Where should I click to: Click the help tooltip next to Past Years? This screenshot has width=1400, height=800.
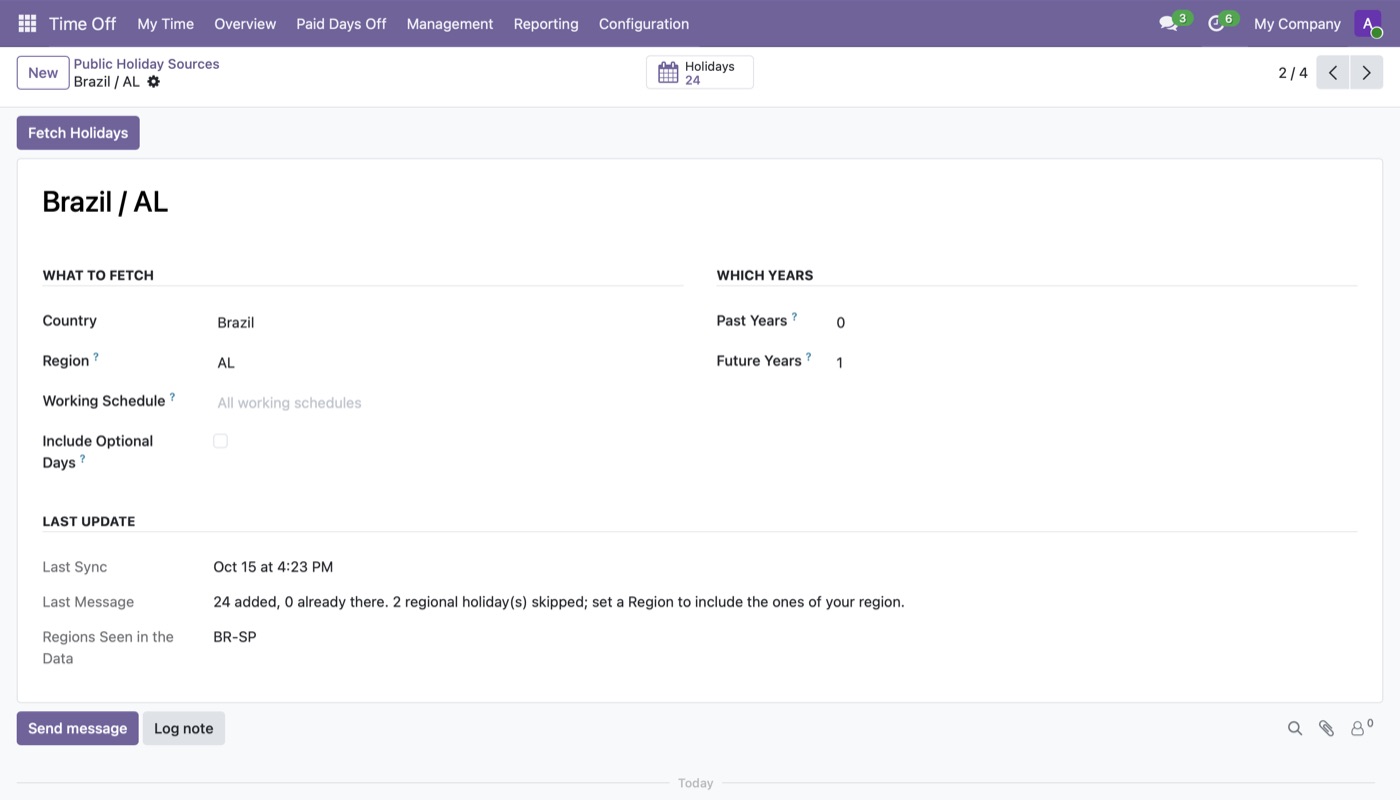794,317
